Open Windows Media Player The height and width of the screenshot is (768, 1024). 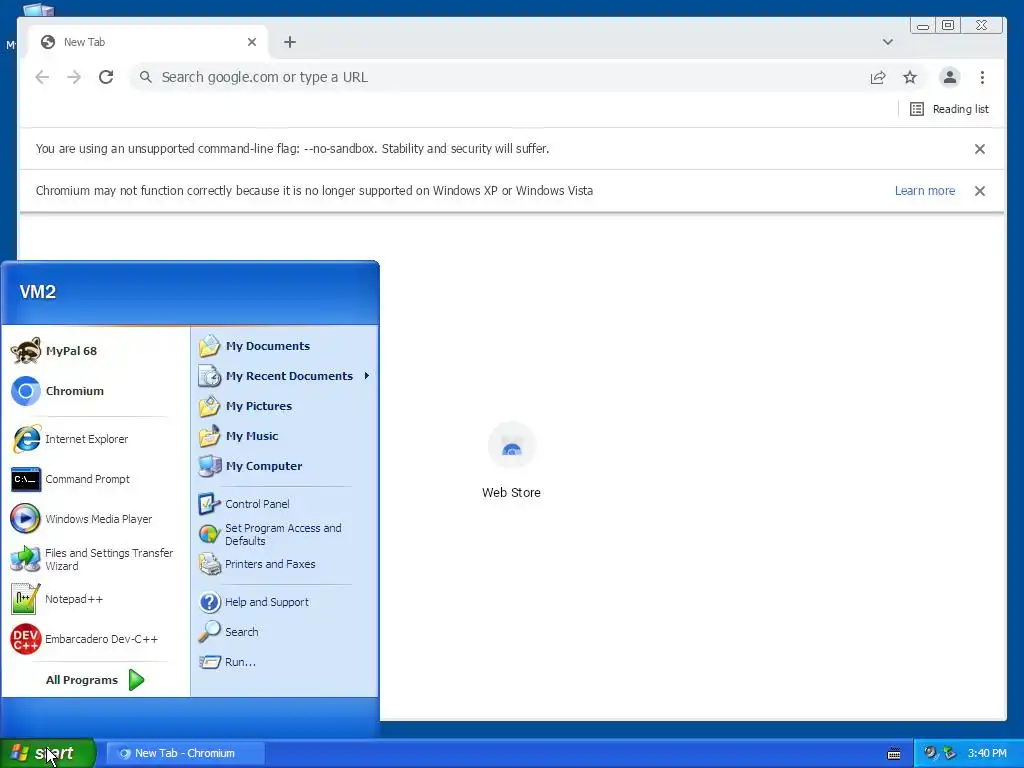98,519
